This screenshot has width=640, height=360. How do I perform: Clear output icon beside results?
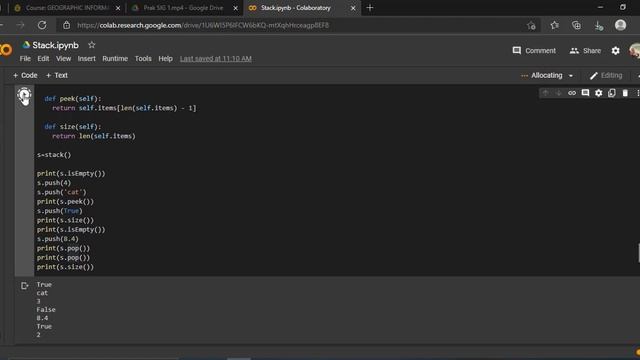click(24, 286)
